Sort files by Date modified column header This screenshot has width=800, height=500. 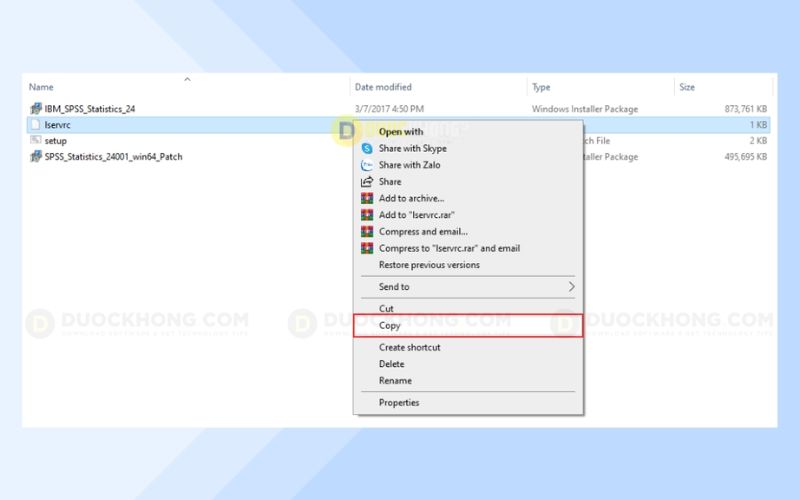[383, 87]
